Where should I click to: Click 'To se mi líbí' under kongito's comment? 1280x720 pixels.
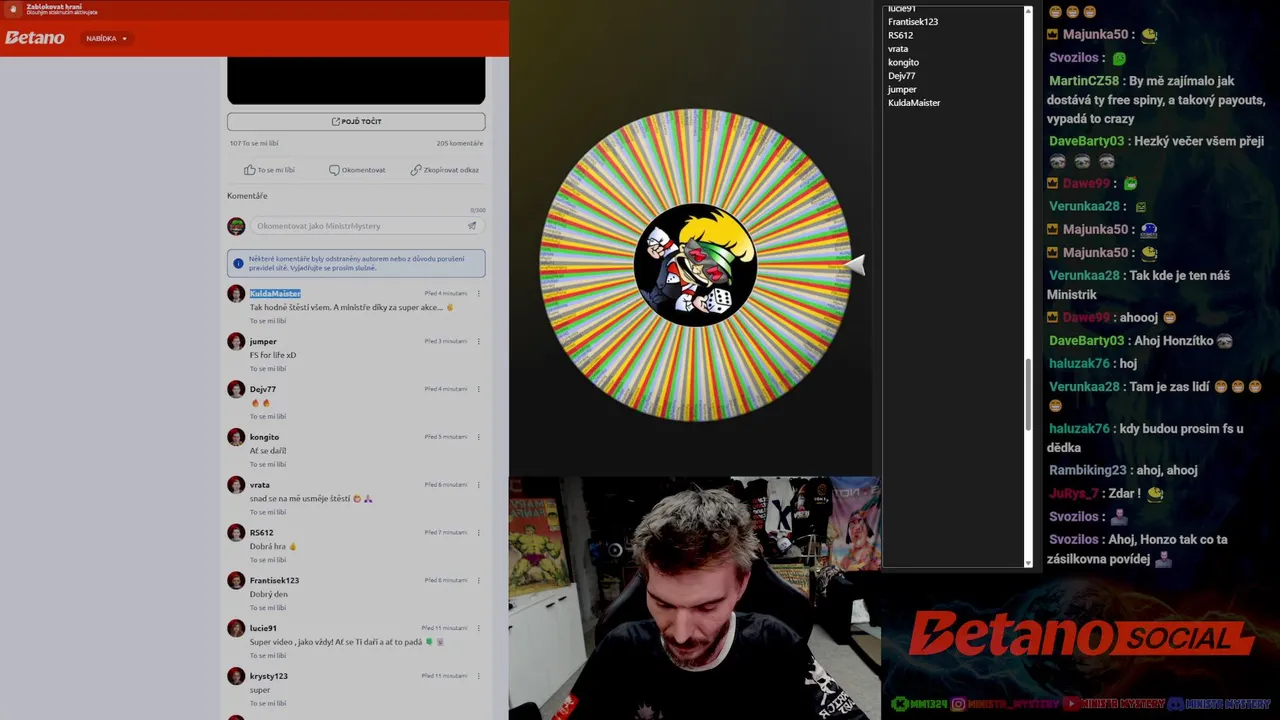268,464
